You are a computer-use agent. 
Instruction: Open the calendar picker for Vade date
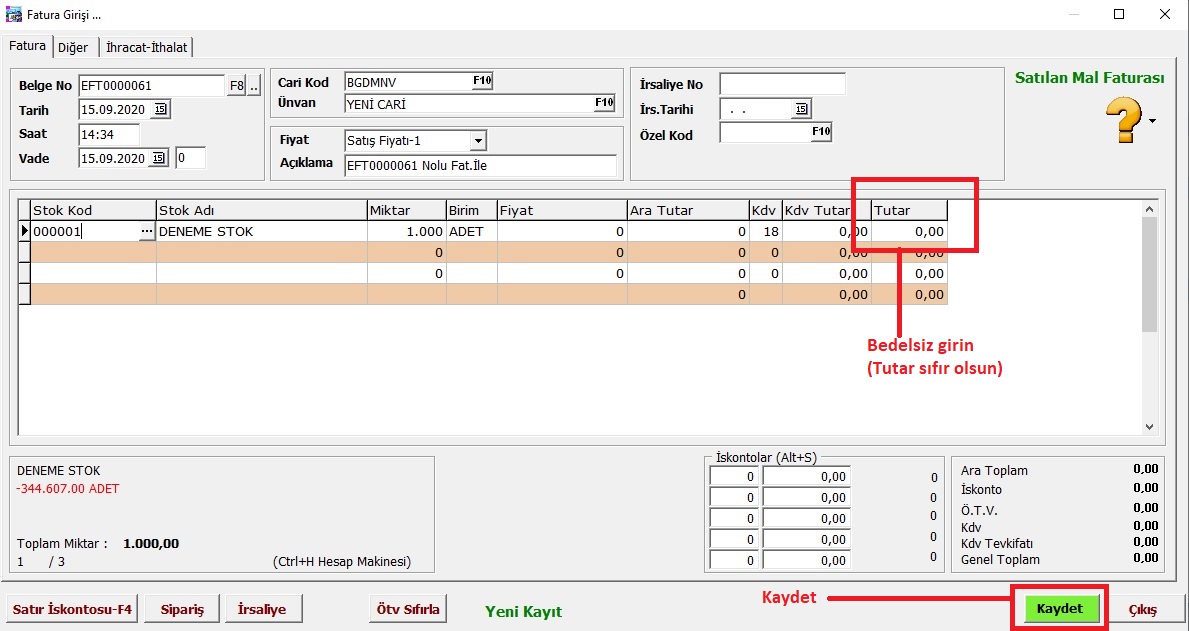160,158
